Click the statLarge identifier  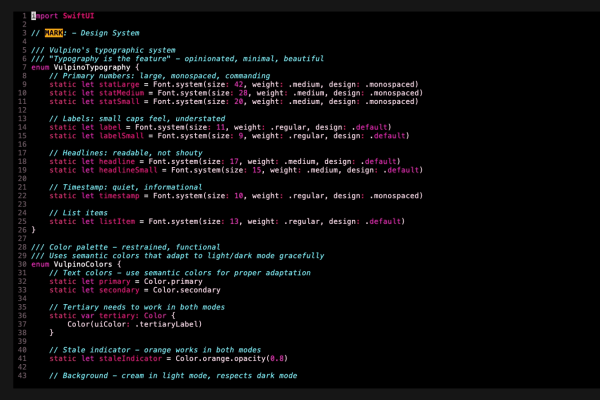[119, 84]
